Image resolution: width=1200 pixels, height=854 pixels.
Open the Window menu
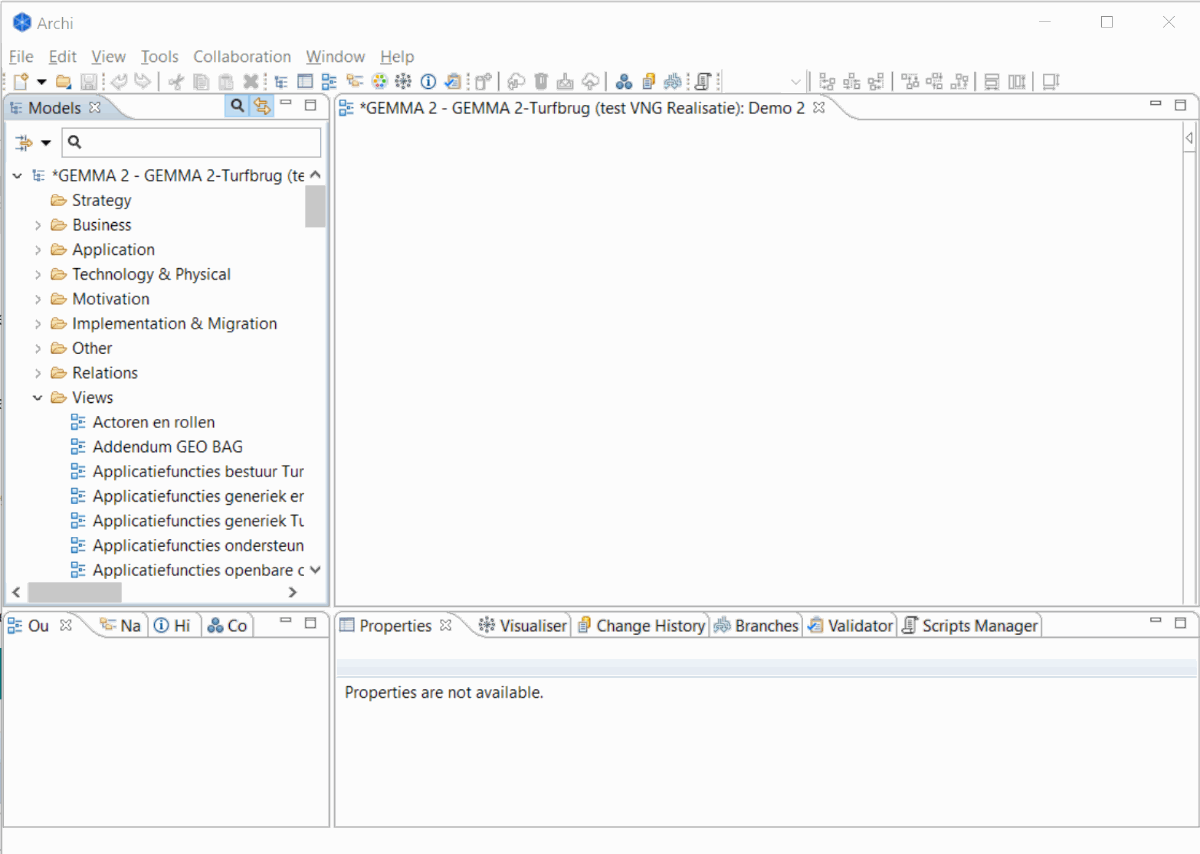tap(335, 57)
